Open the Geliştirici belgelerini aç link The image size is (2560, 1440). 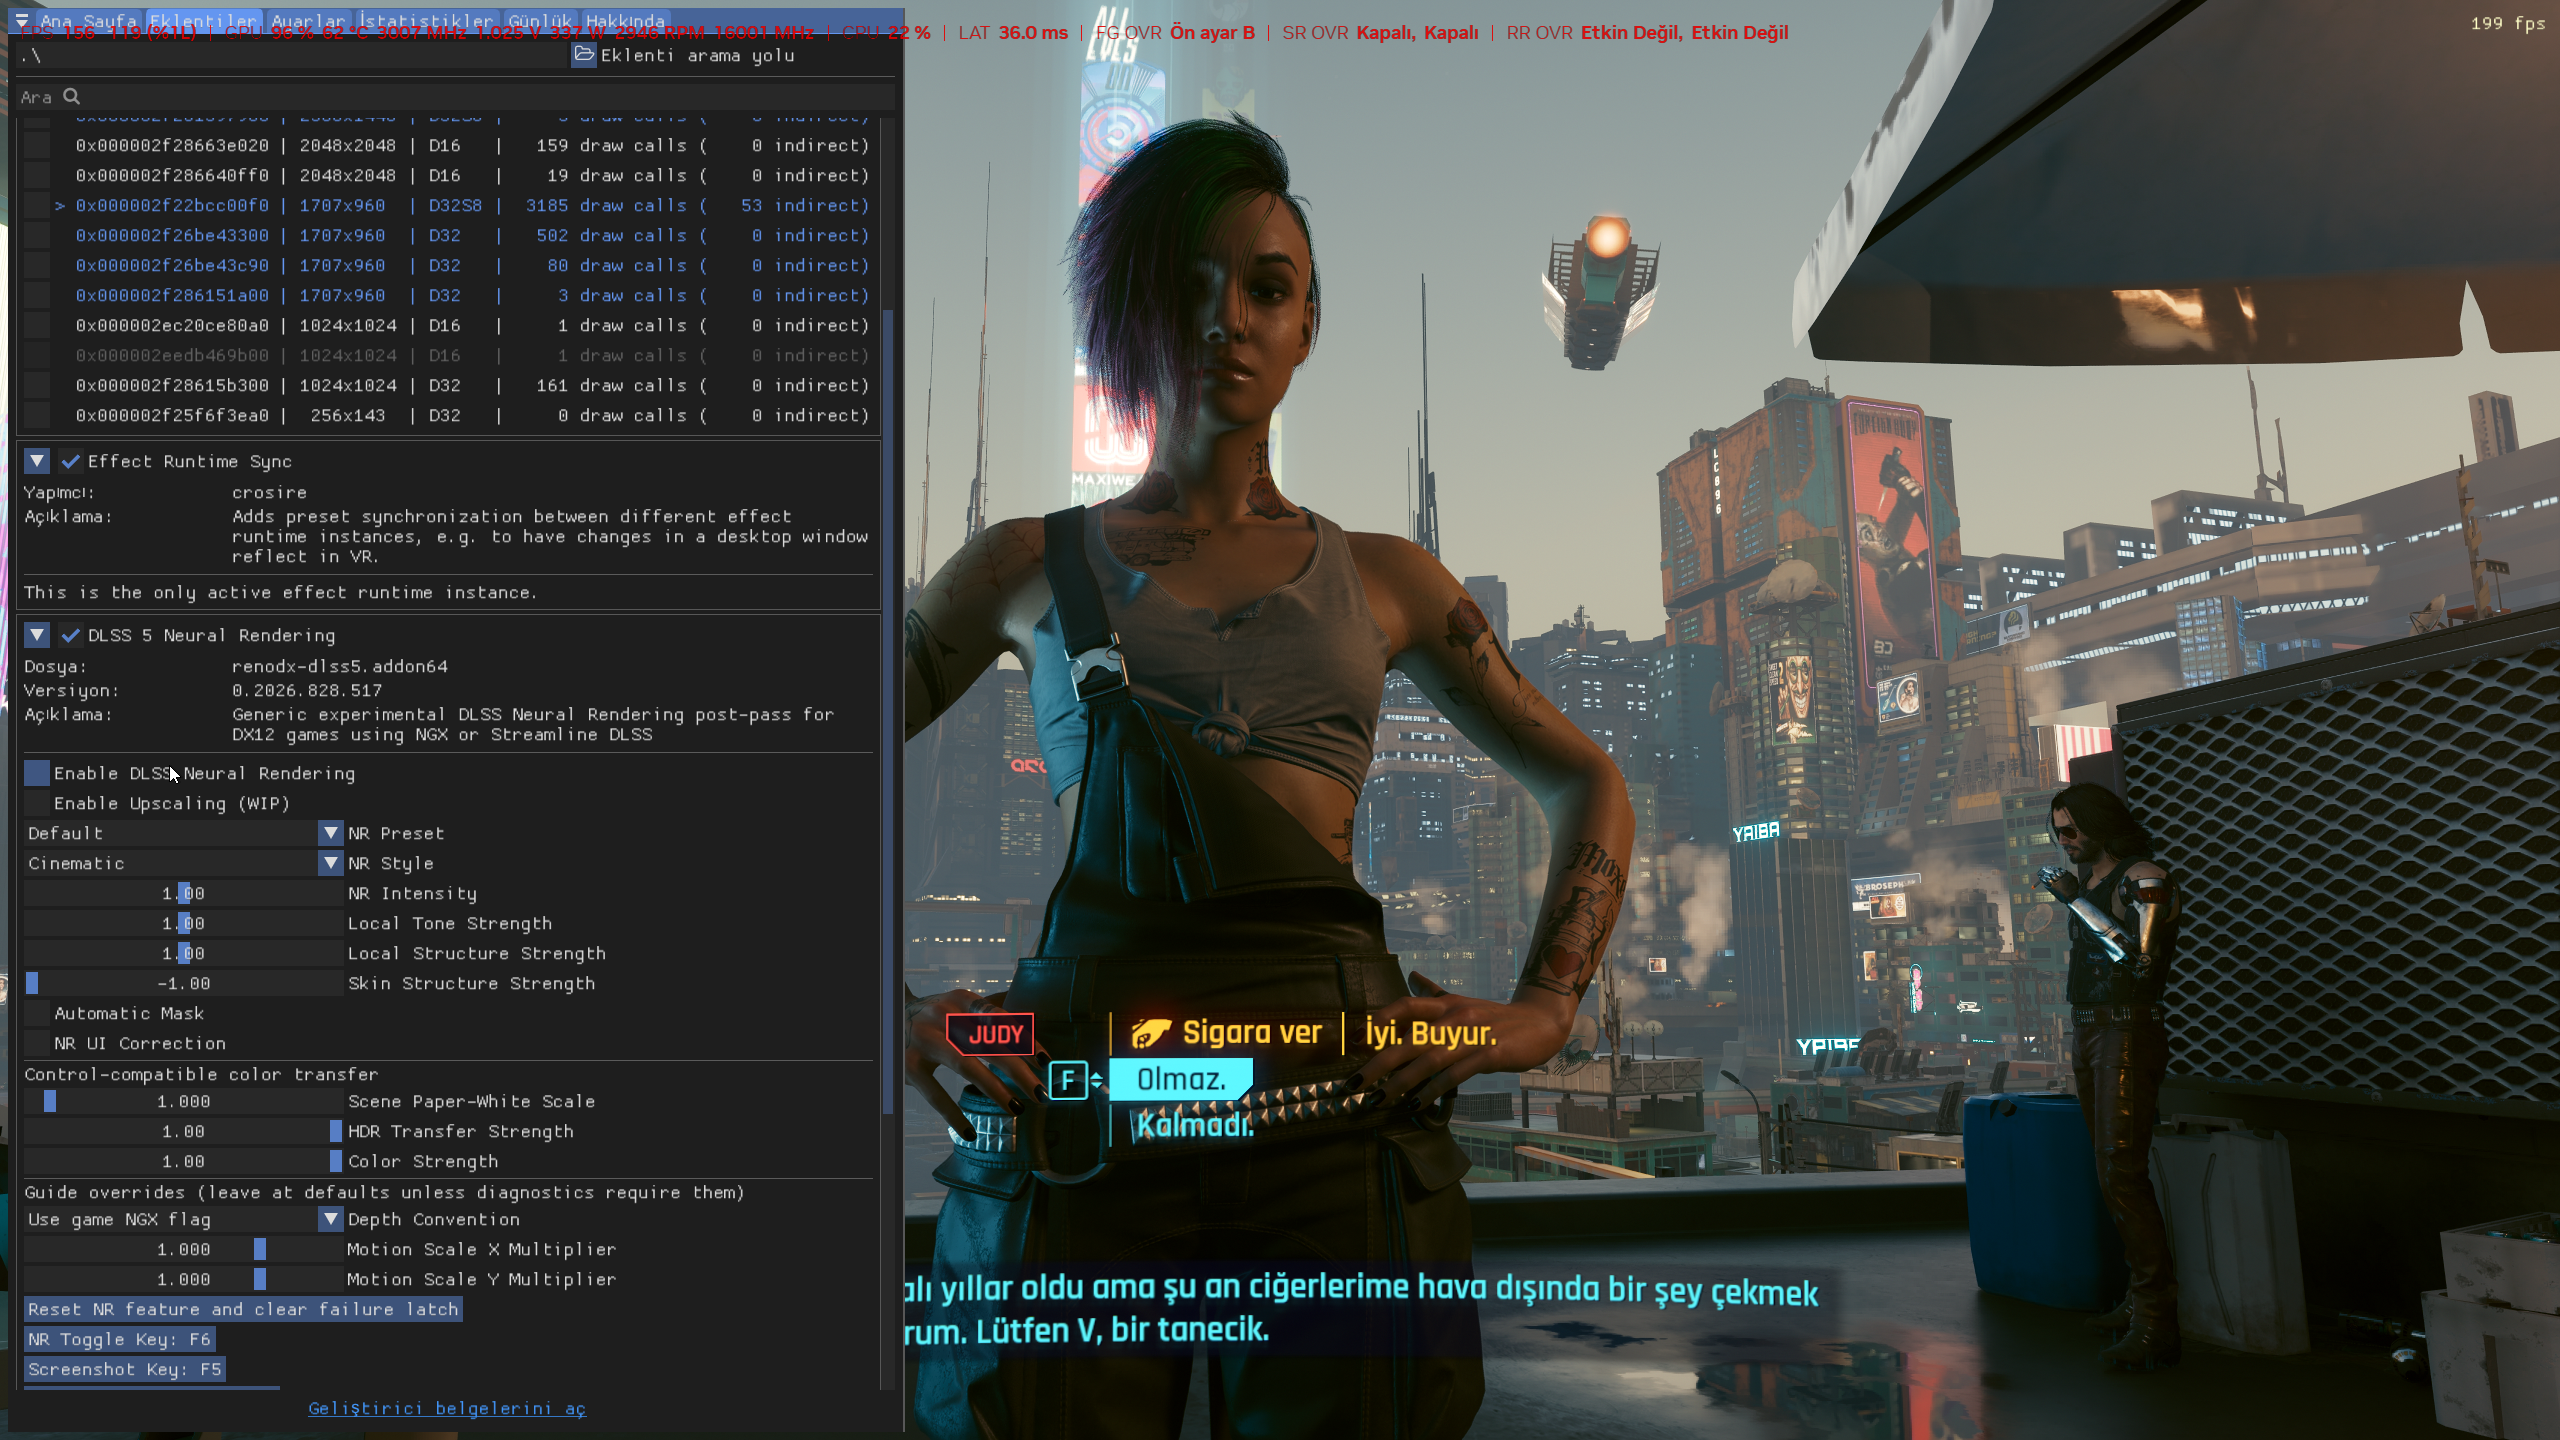coord(447,1409)
